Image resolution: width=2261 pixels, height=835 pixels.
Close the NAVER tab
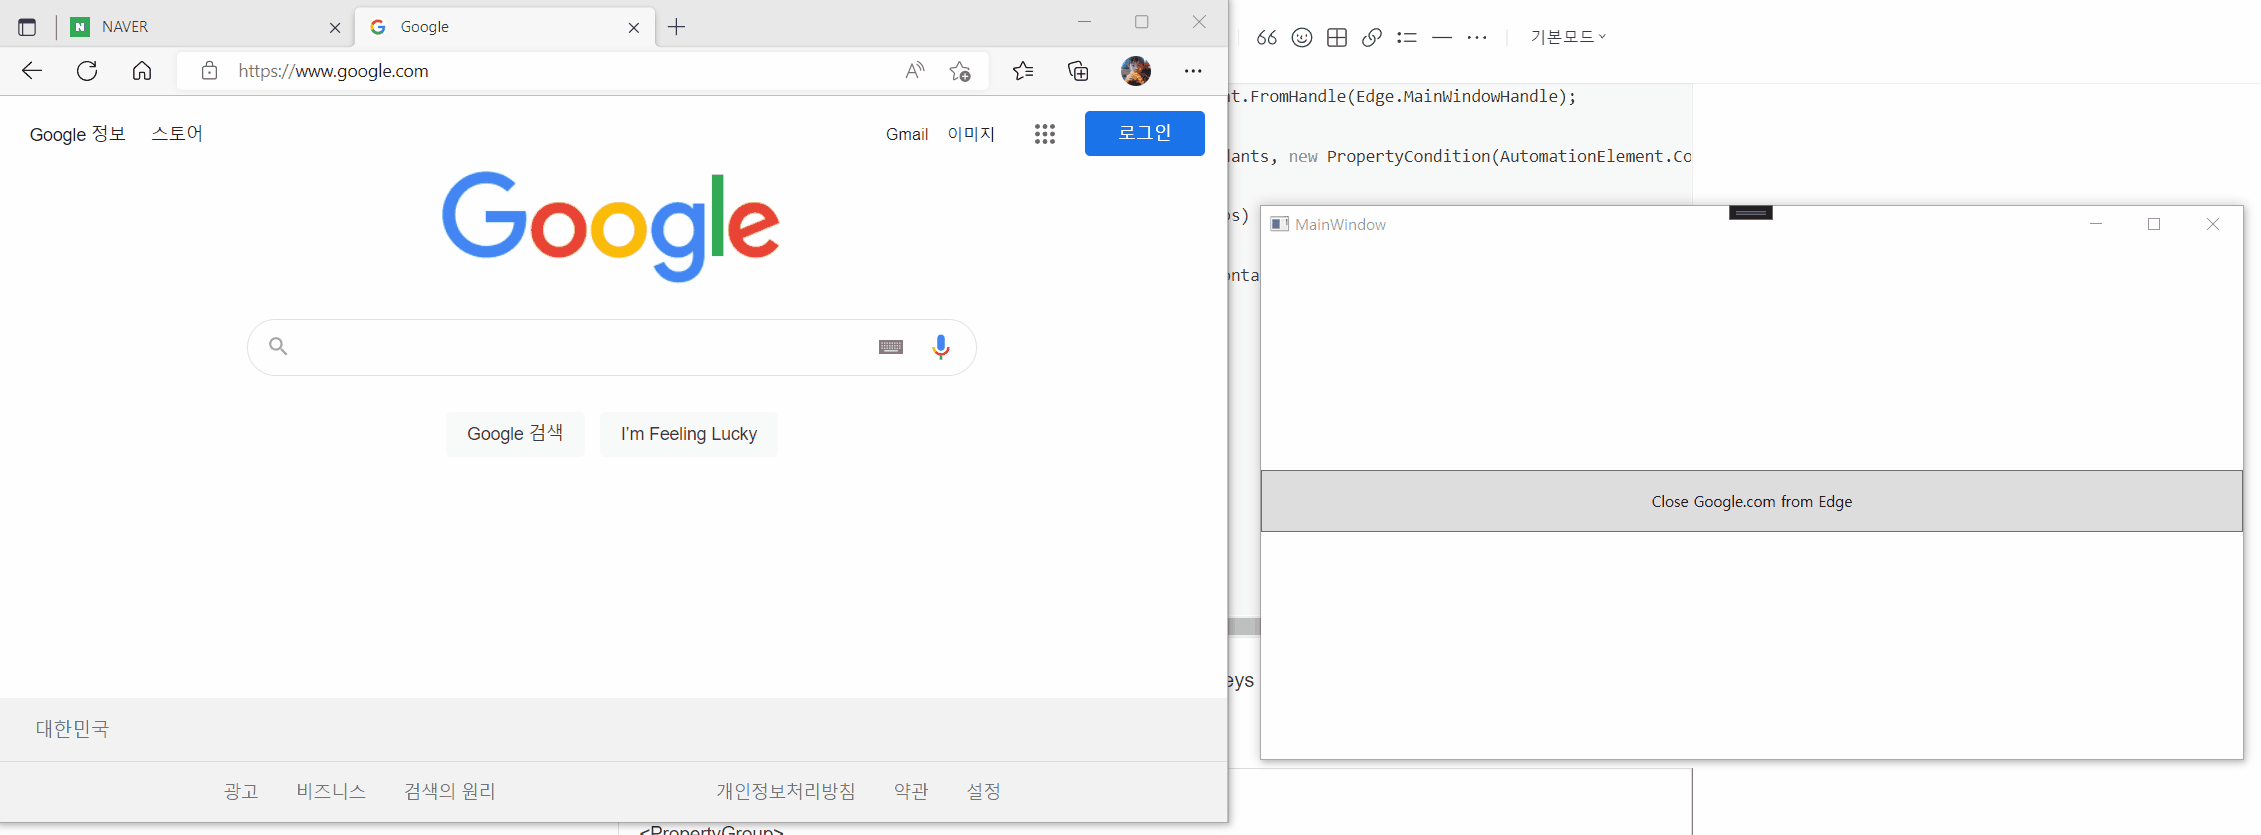[335, 28]
